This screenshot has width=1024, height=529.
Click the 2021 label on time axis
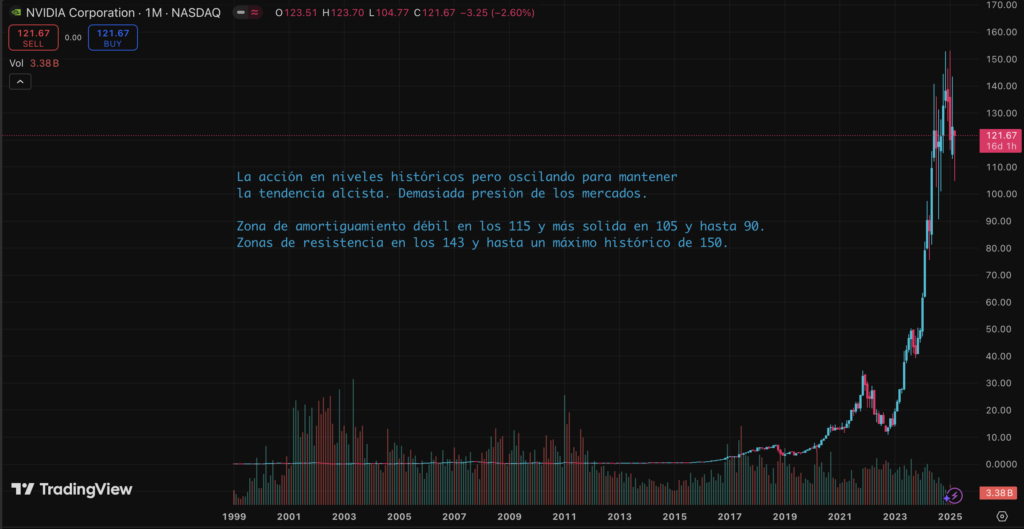840,516
